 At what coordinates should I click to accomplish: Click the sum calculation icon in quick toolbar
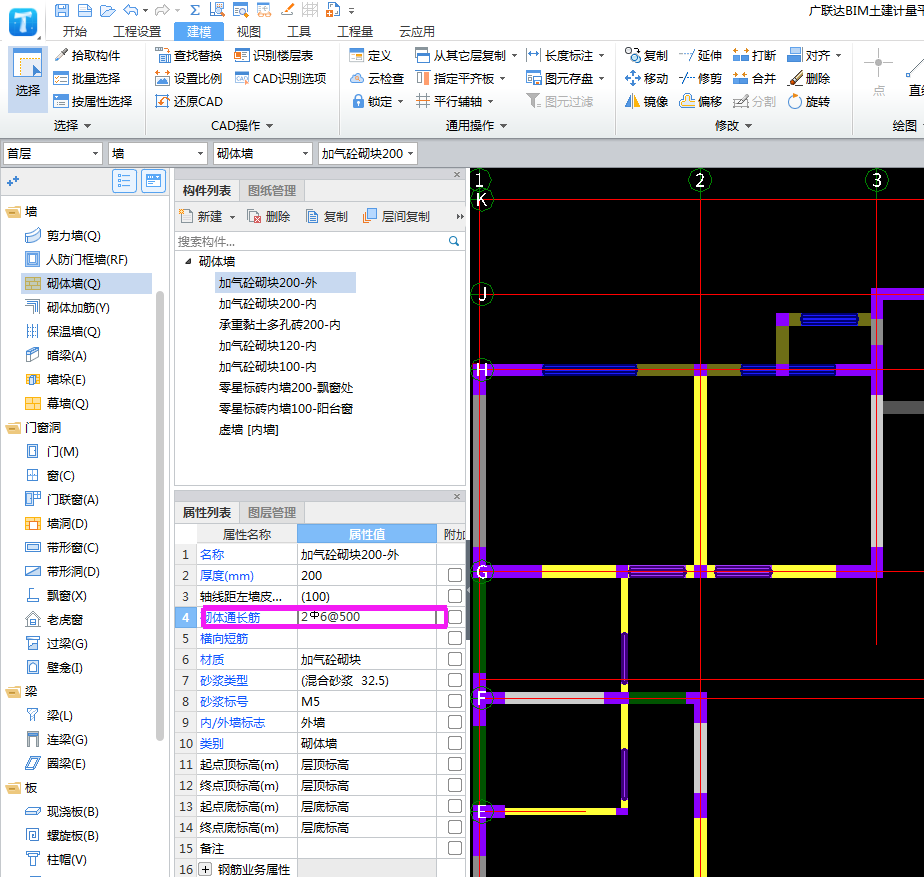(195, 10)
